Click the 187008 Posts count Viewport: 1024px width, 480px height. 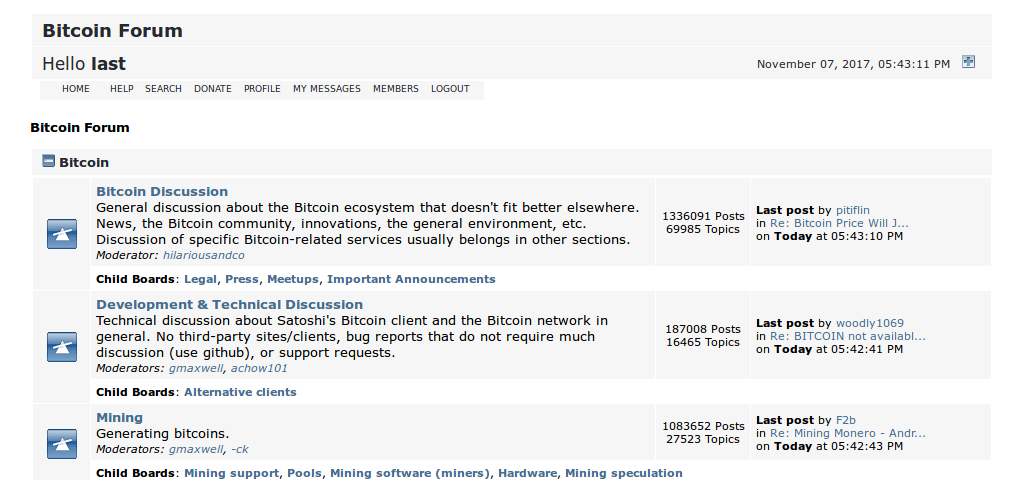point(703,329)
